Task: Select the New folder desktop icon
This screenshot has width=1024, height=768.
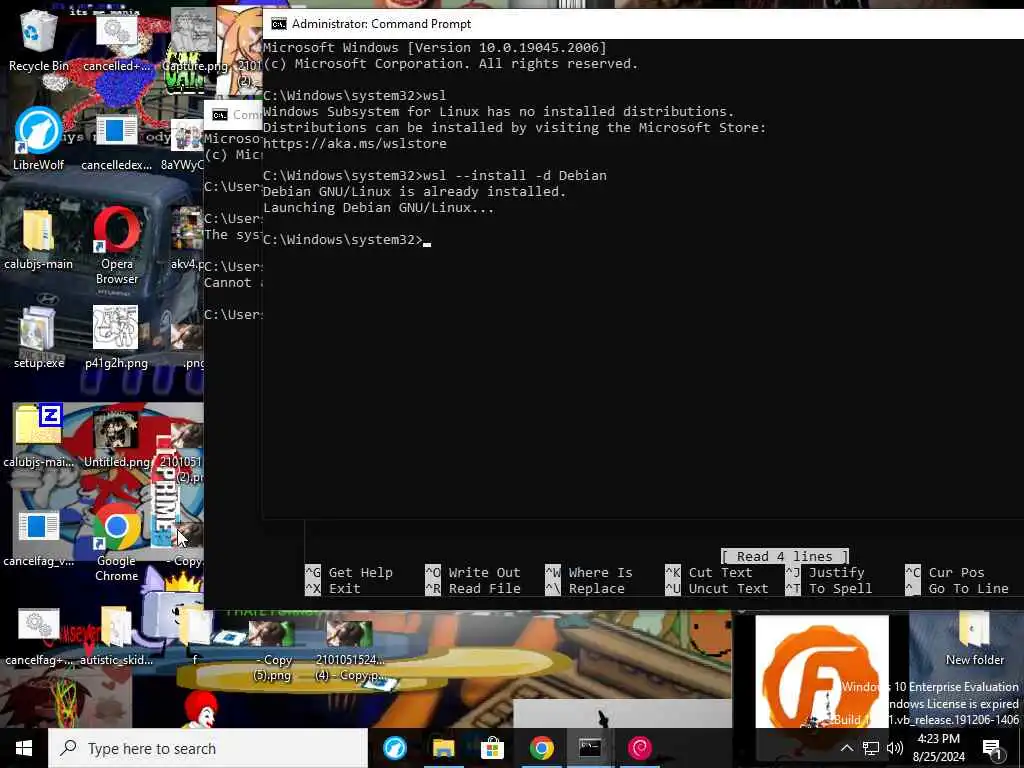Action: pyautogui.click(x=974, y=636)
